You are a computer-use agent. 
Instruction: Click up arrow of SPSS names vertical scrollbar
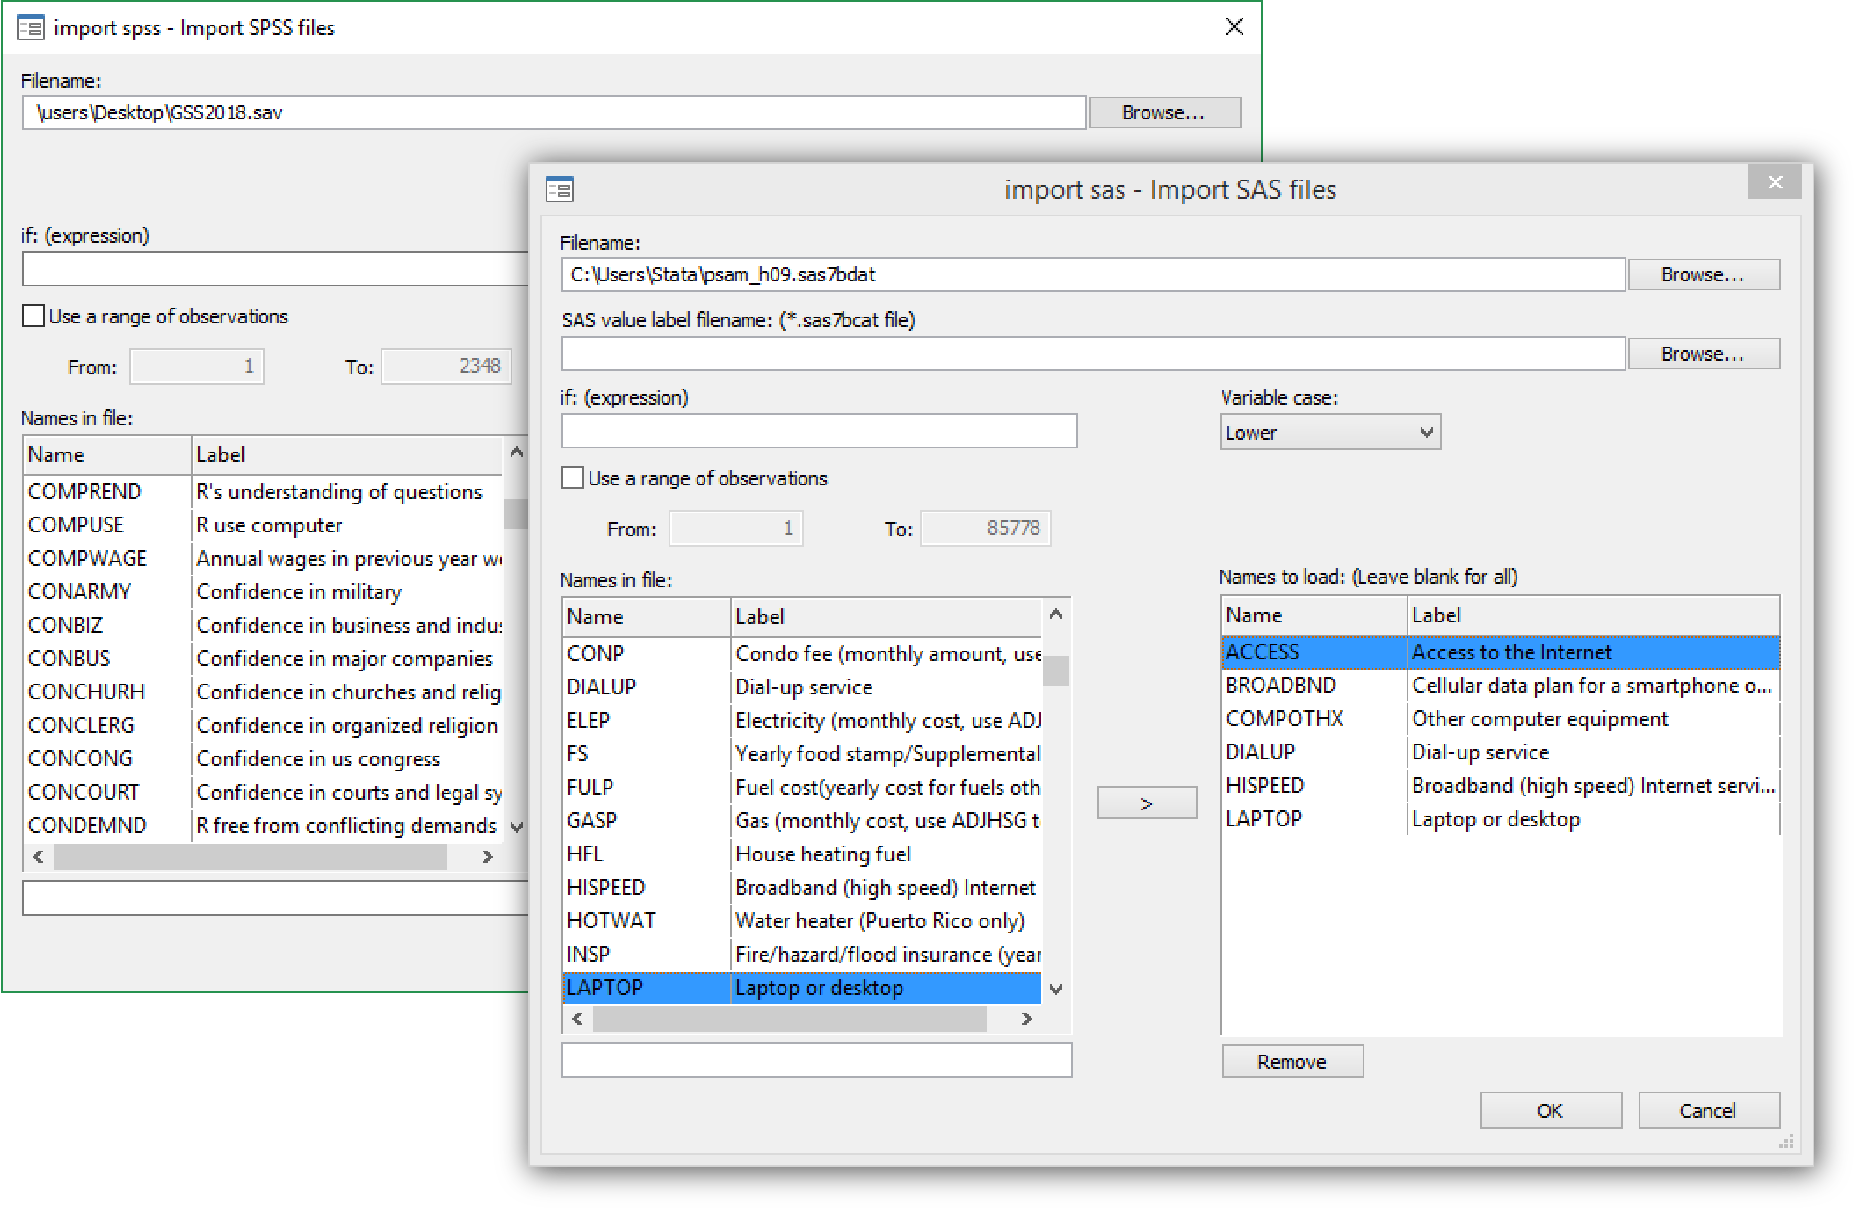[516, 452]
